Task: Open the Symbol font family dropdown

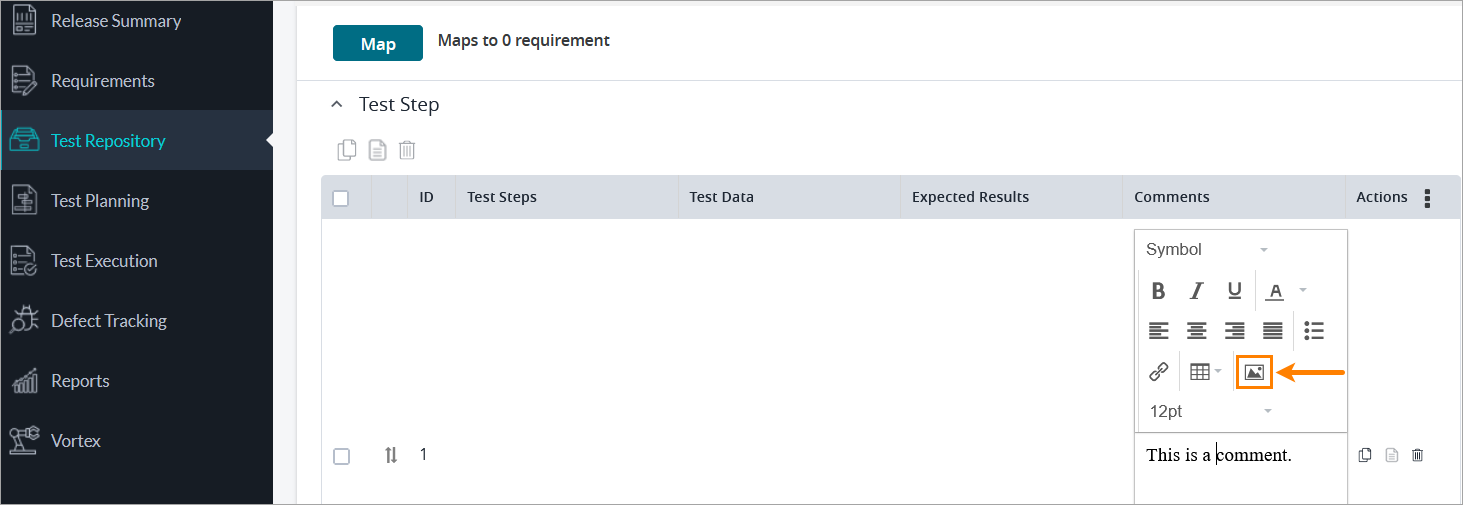Action: tap(1207, 250)
